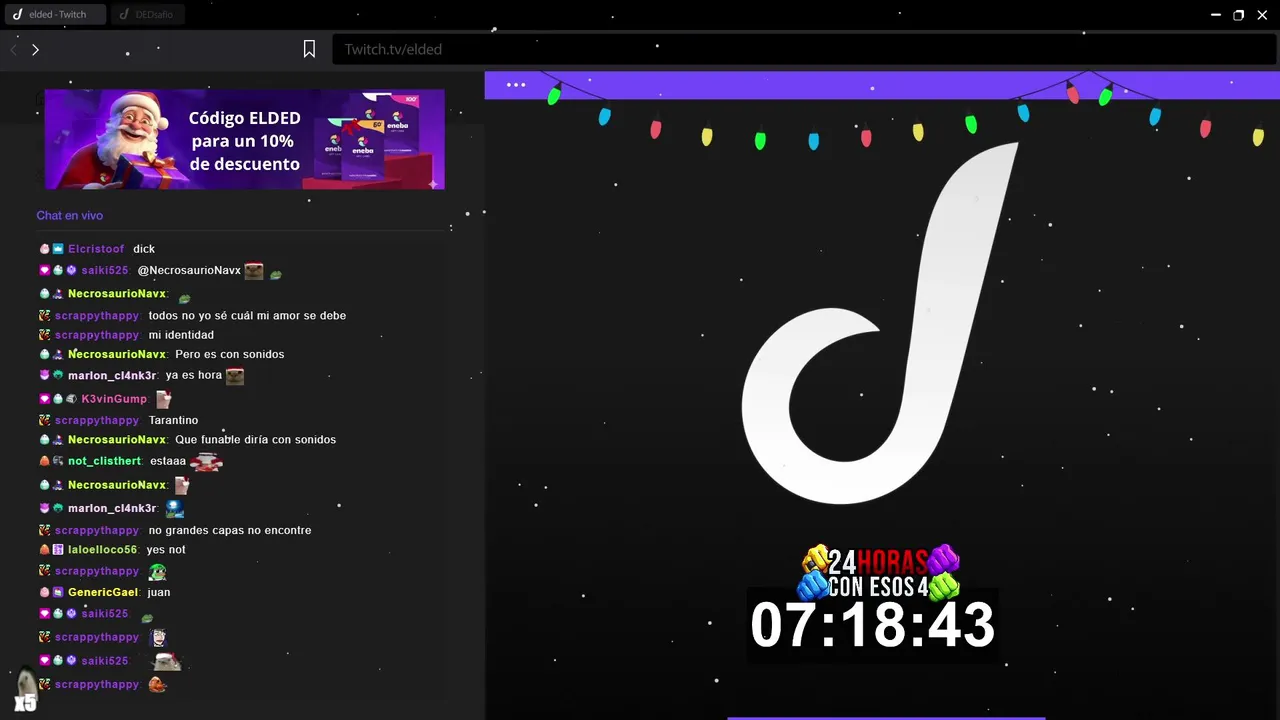Click the "Que funable diría con sonidos" message
This screenshot has height=720, width=1280.
[x=255, y=440]
